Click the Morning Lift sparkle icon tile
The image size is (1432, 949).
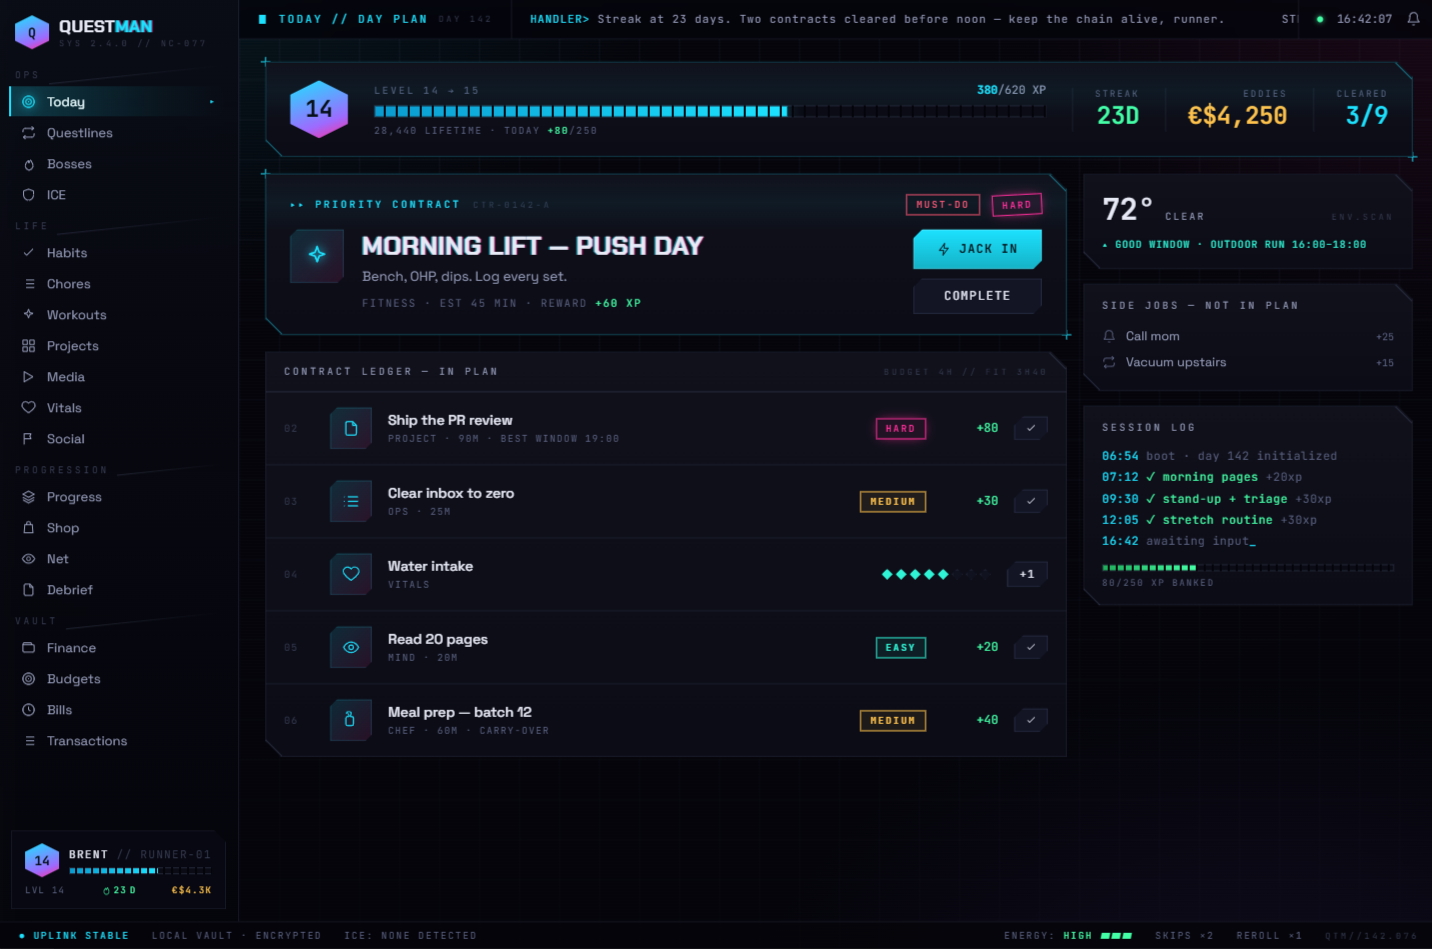pos(317,255)
